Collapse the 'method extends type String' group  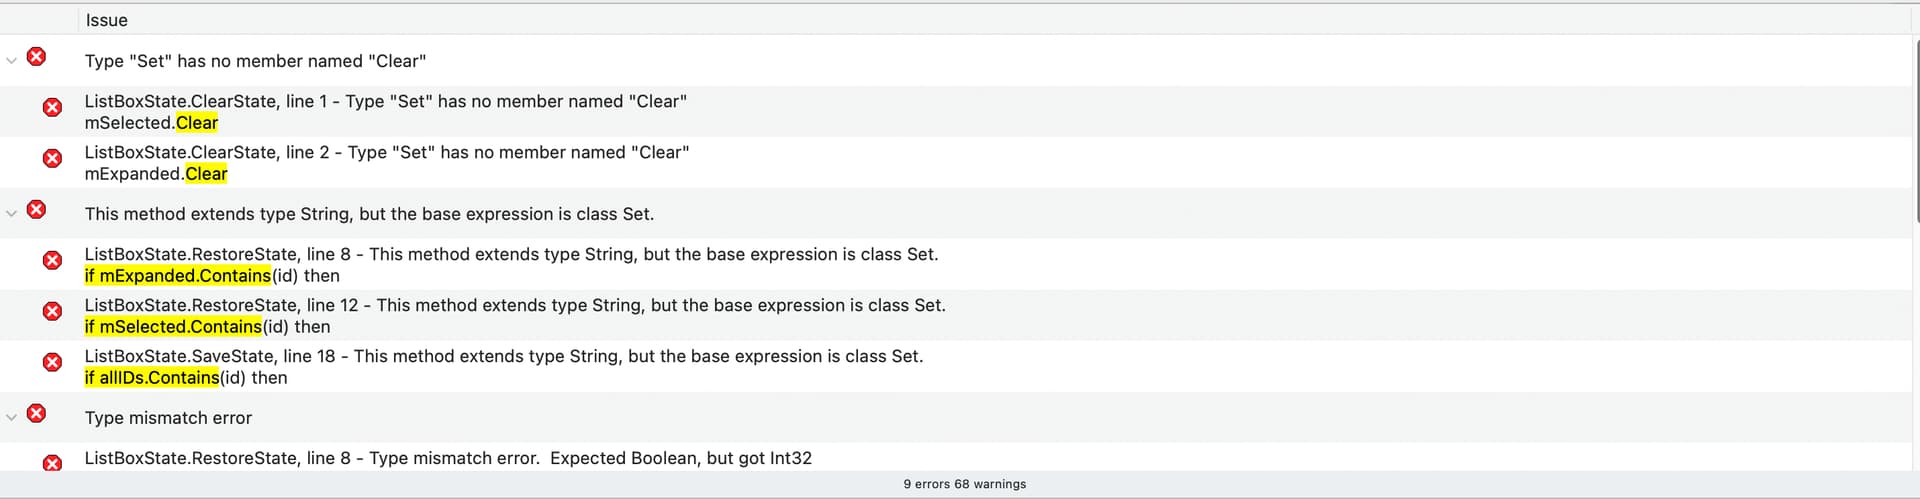12,214
